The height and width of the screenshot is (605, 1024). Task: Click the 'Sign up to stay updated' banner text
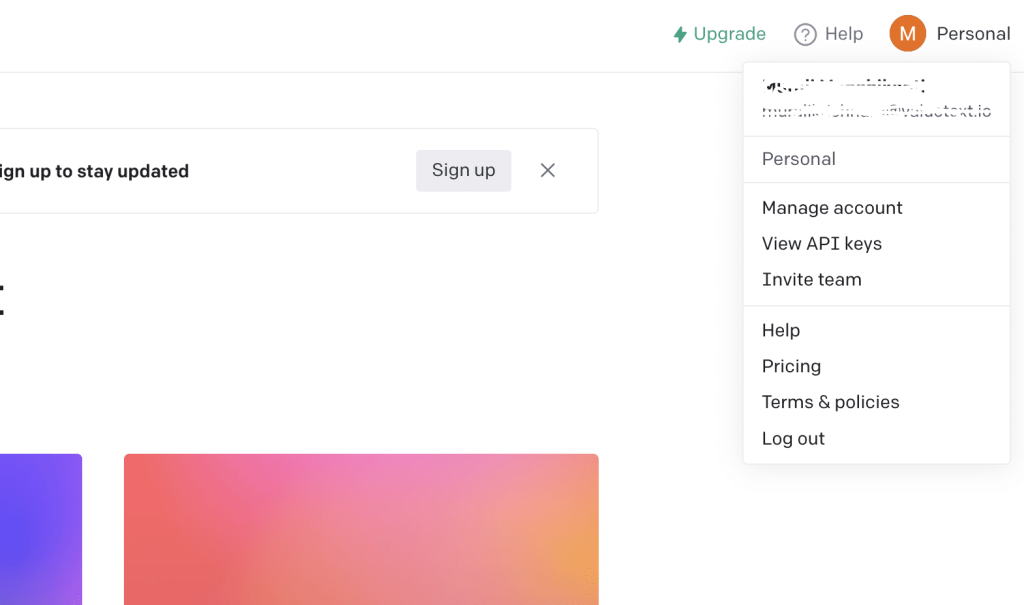(94, 171)
